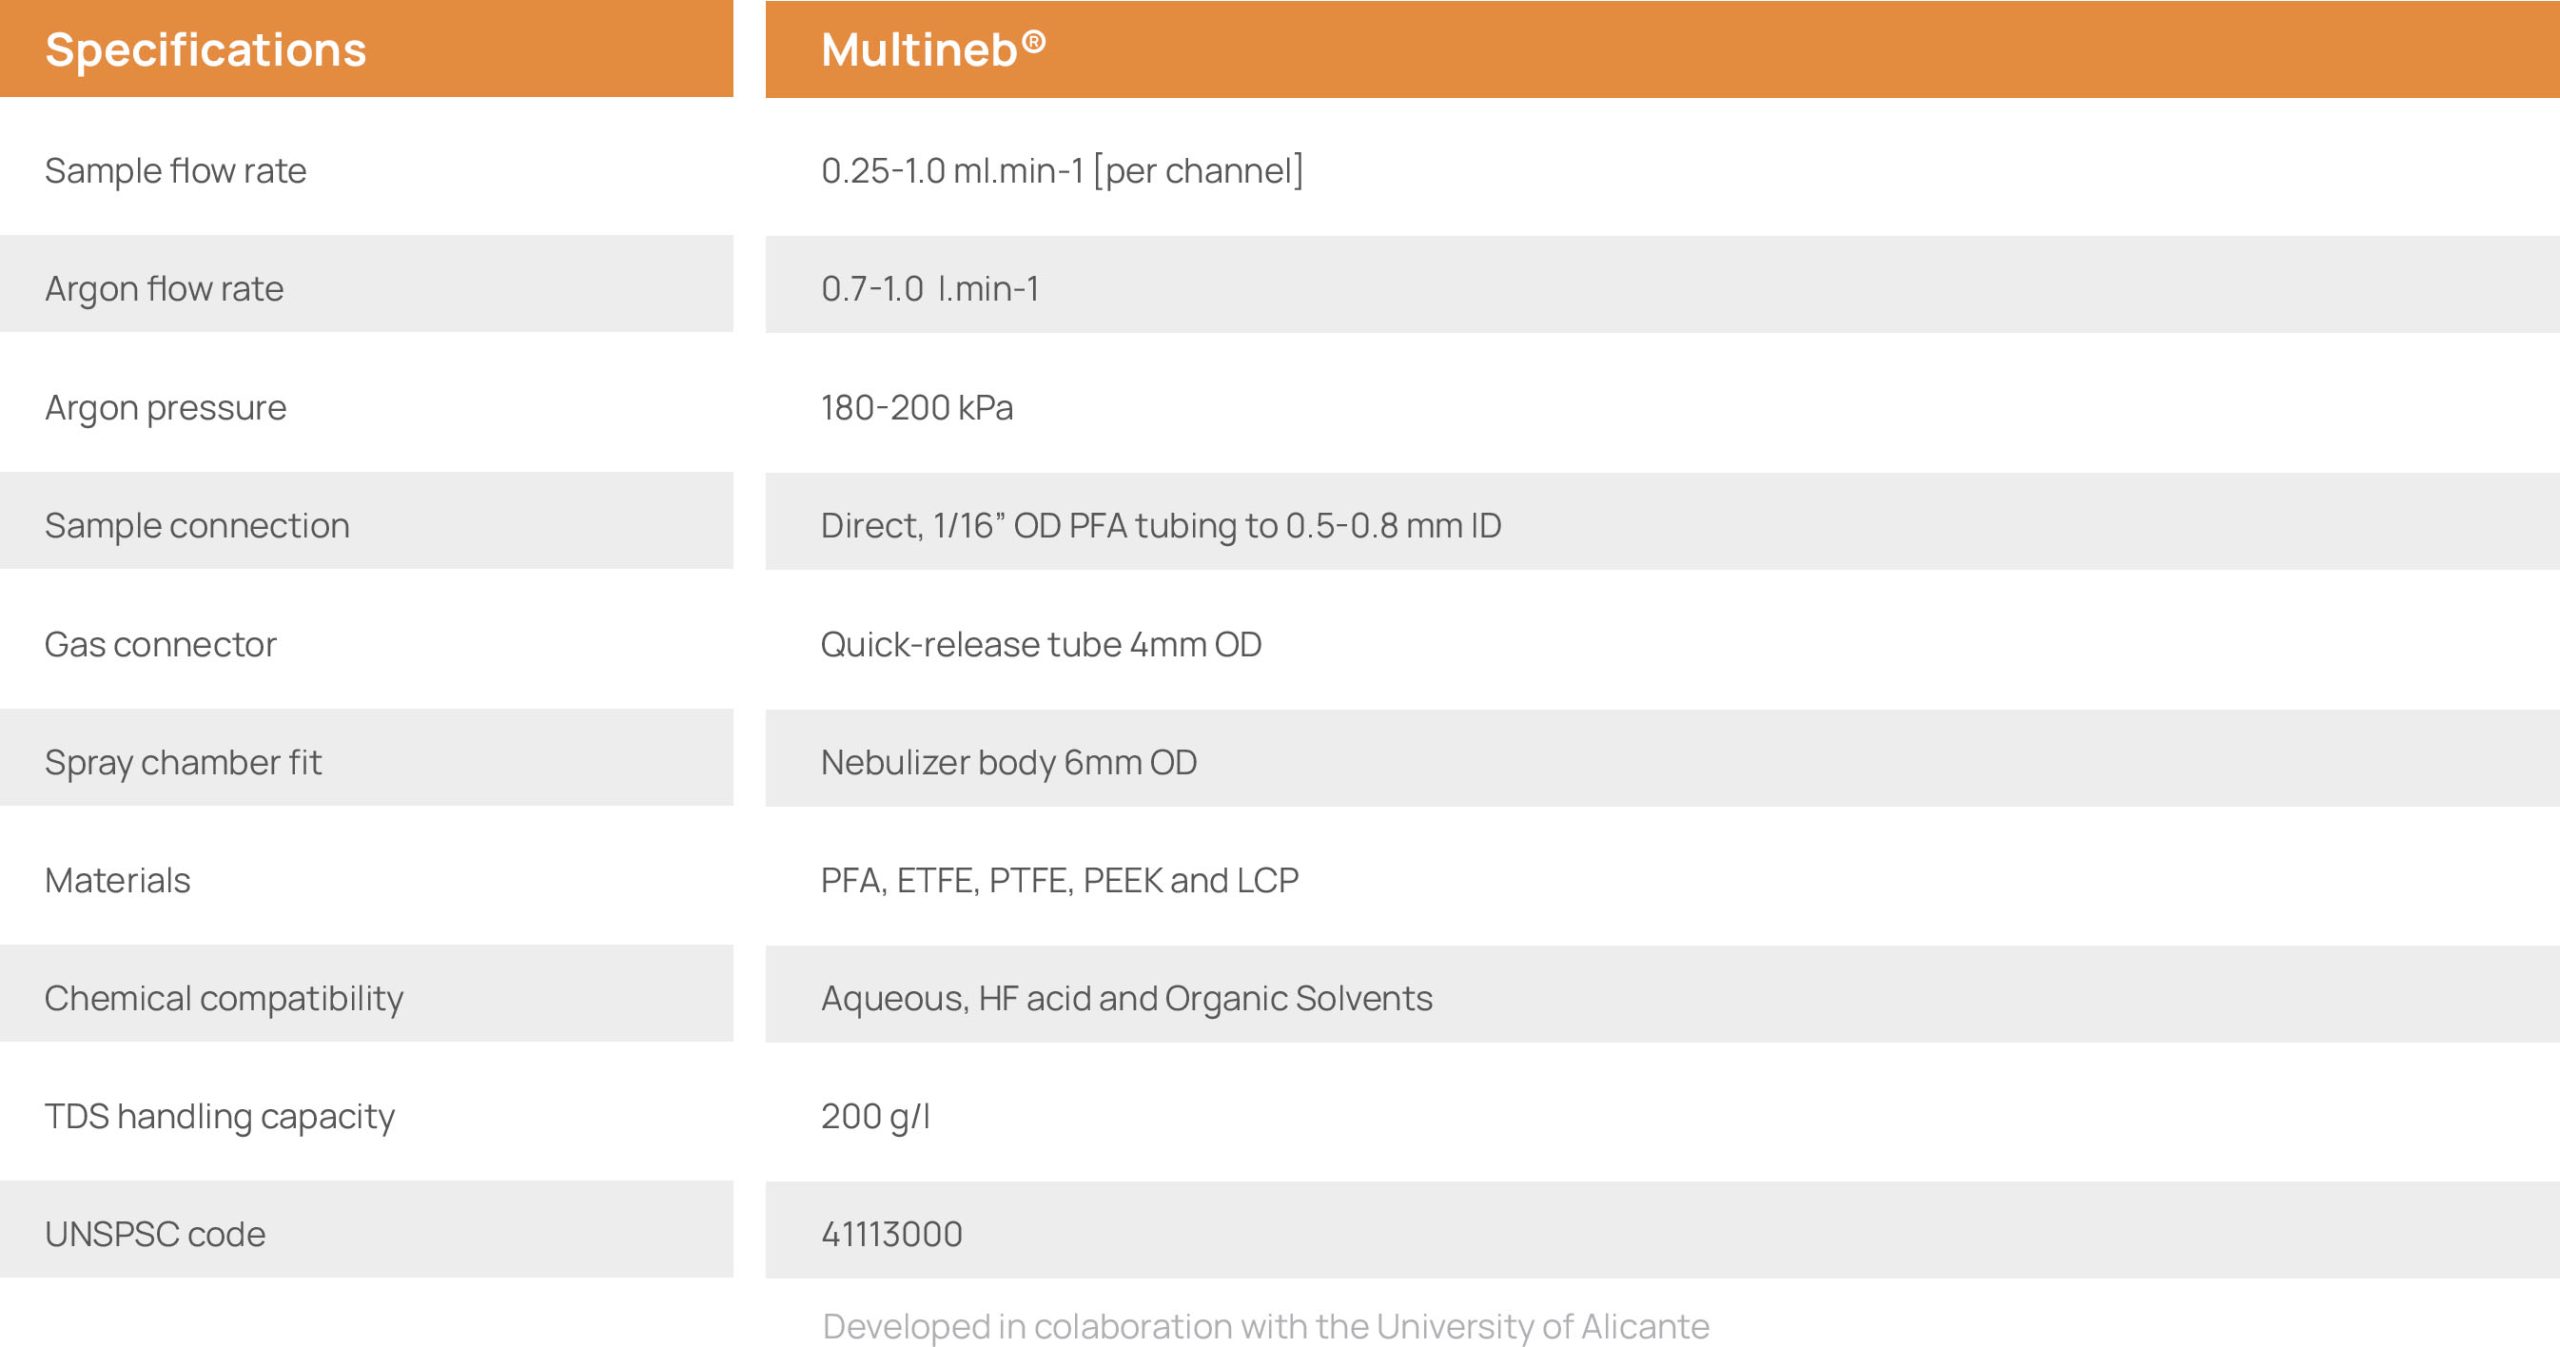The image size is (2560, 1347).
Task: Select the Chemical compatibility label
Action: (x=225, y=999)
